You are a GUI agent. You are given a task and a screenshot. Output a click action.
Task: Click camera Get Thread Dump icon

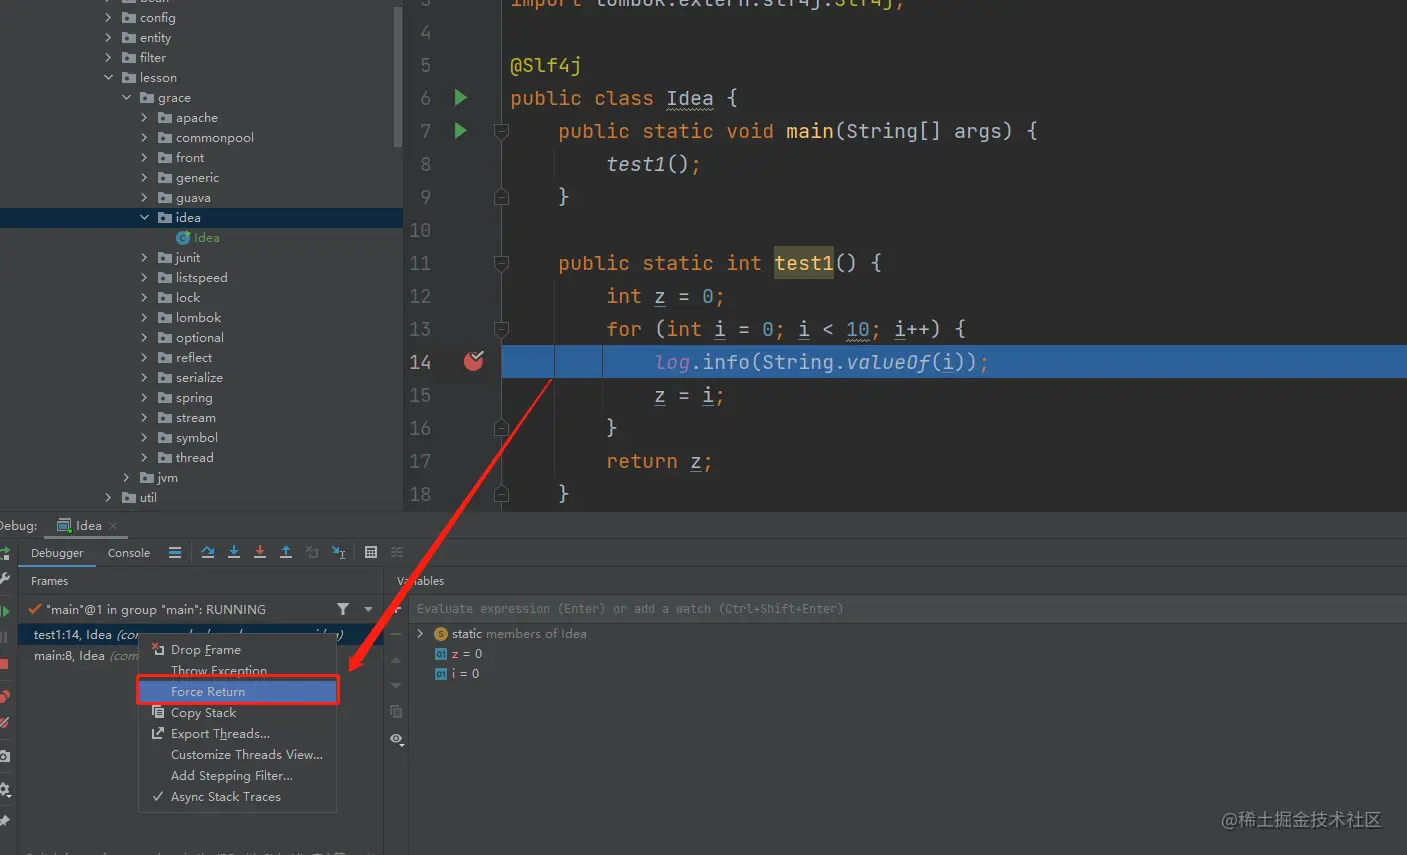click(5, 756)
